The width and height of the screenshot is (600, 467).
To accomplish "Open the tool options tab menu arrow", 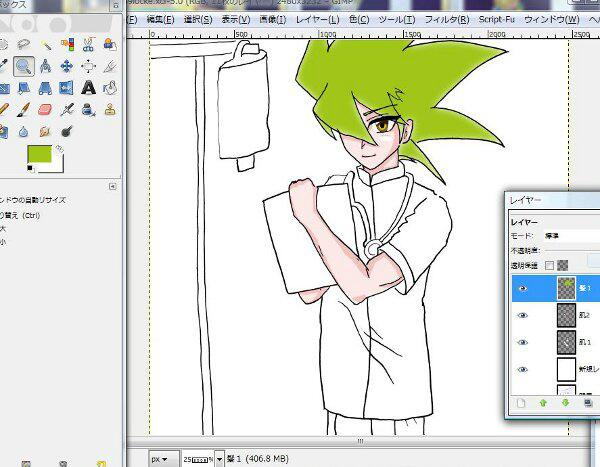I will click(x=112, y=186).
